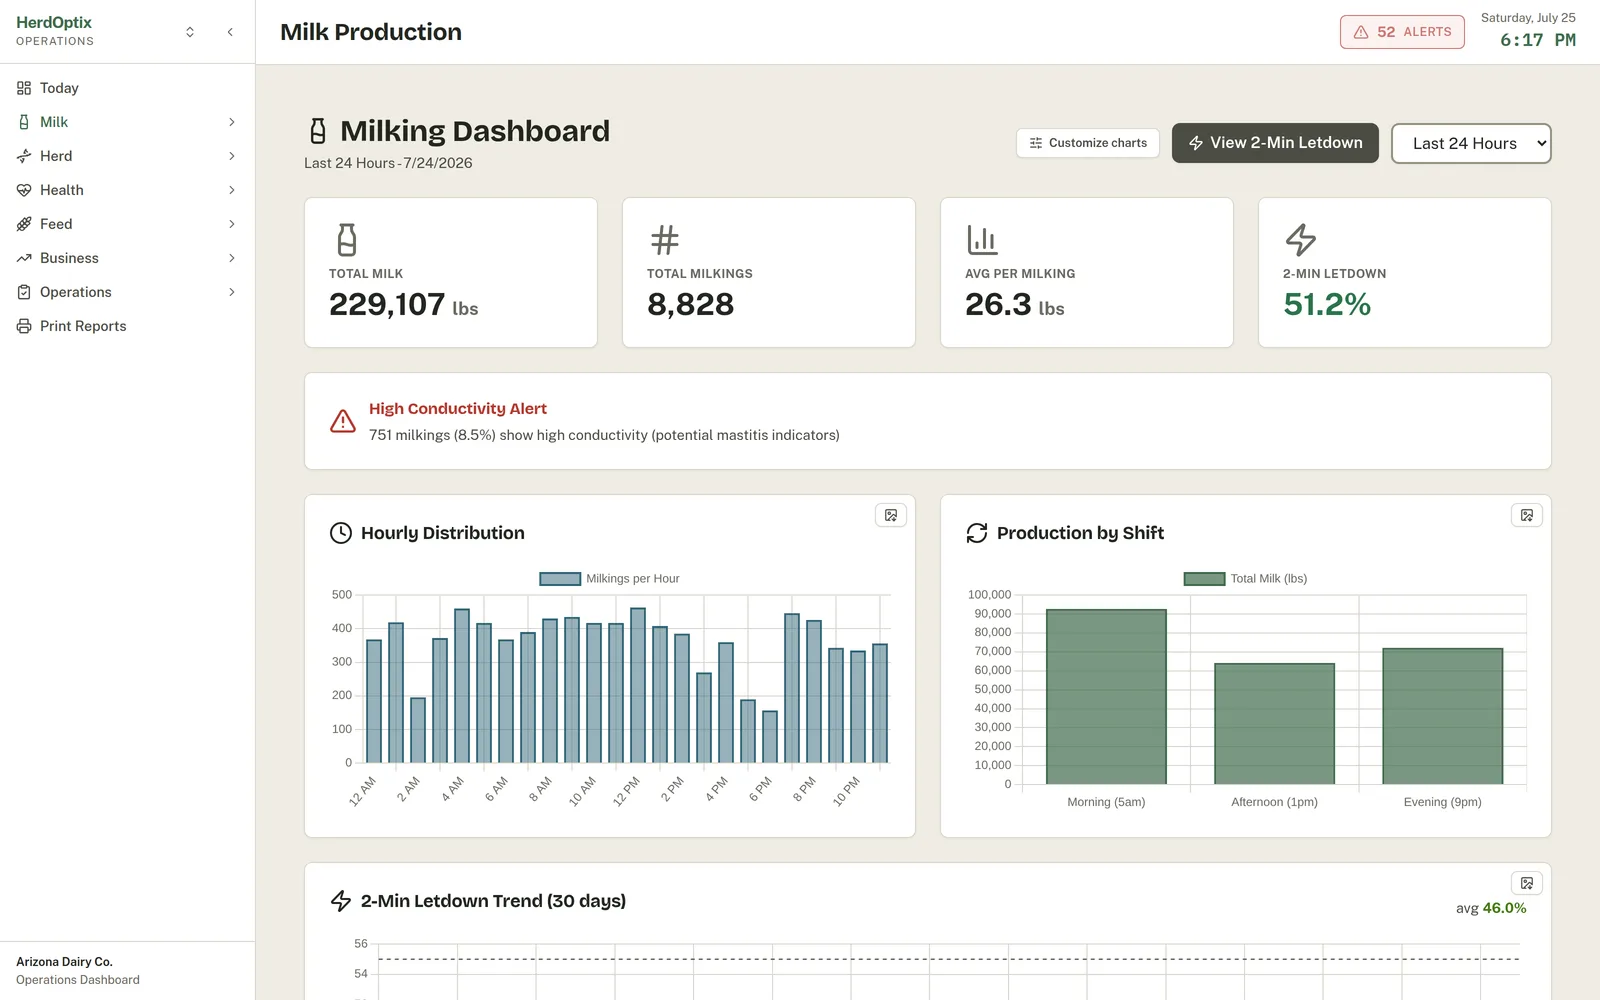
Task: Click the High Conductivity Alert heading
Action: pos(458,409)
